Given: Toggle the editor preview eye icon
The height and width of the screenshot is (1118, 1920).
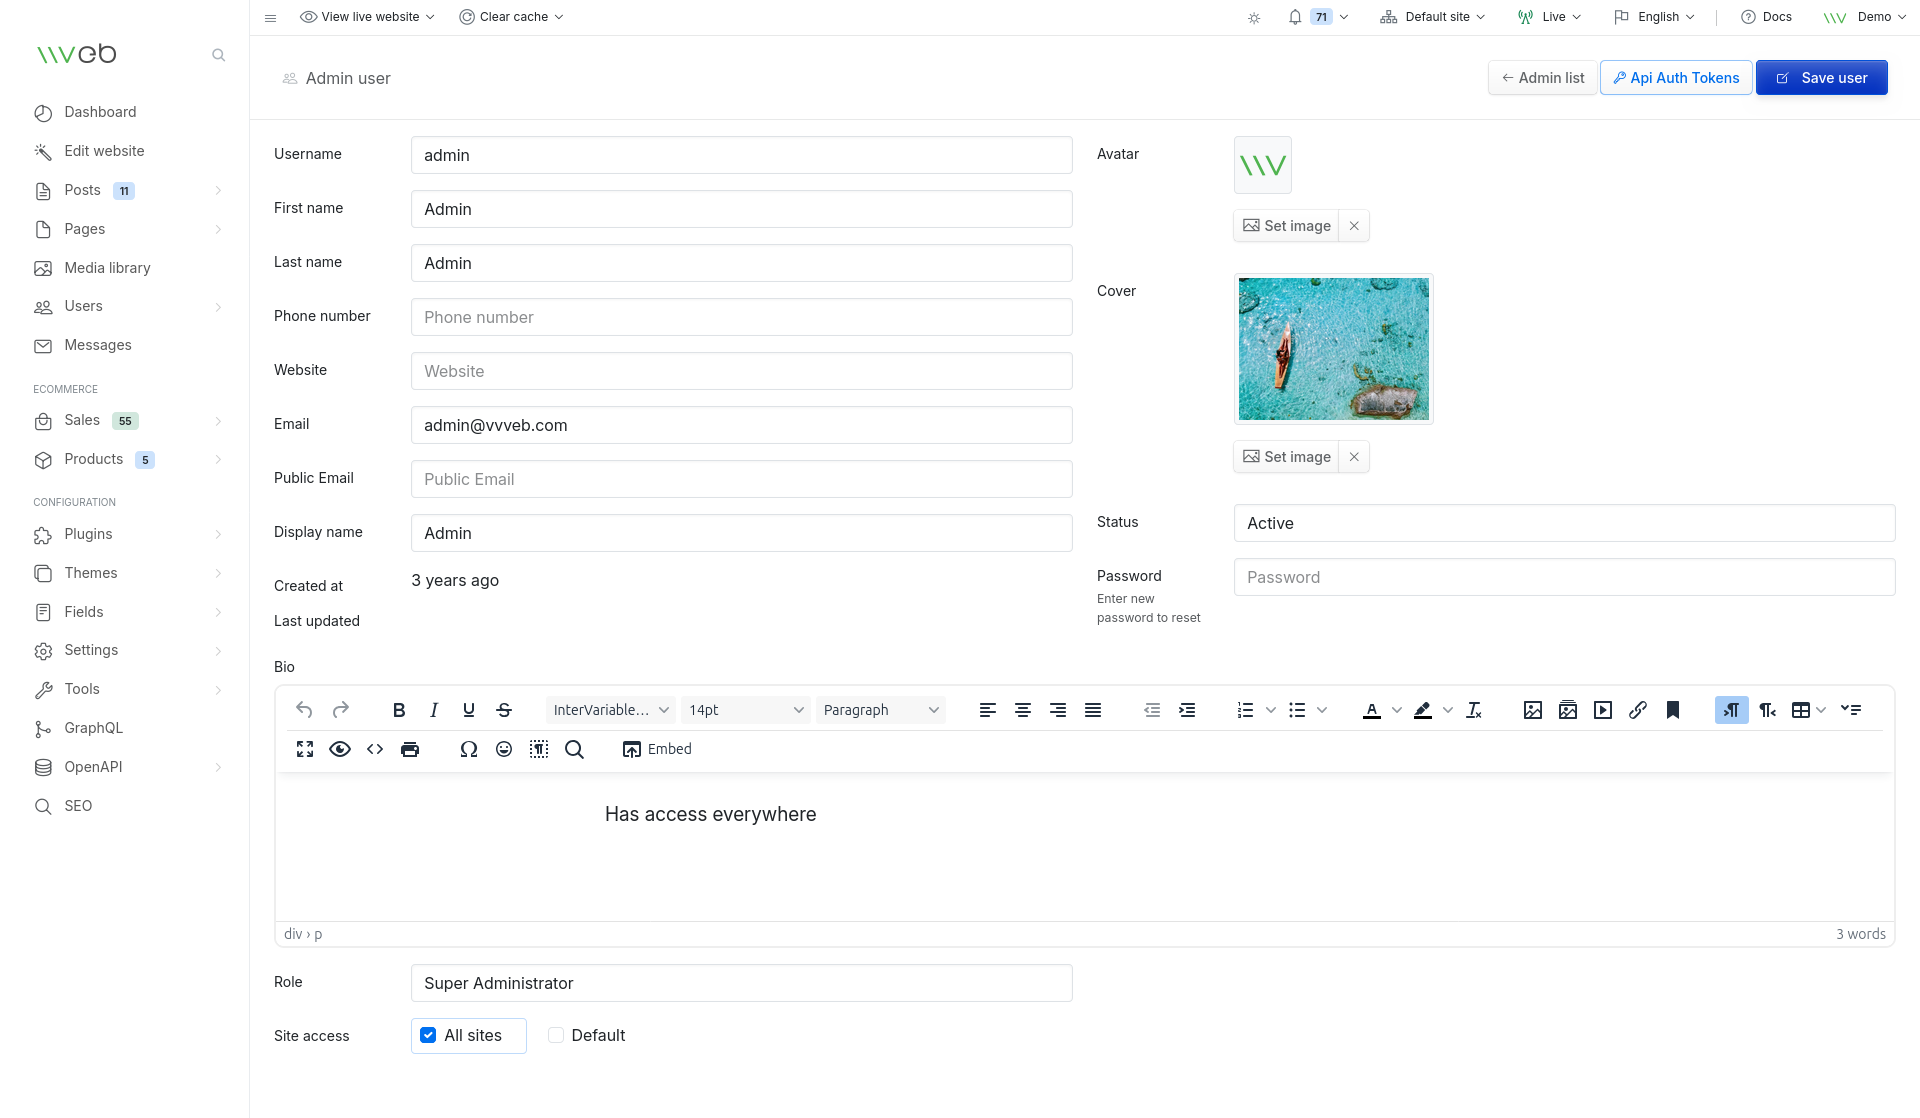Looking at the screenshot, I should pyautogui.click(x=340, y=749).
